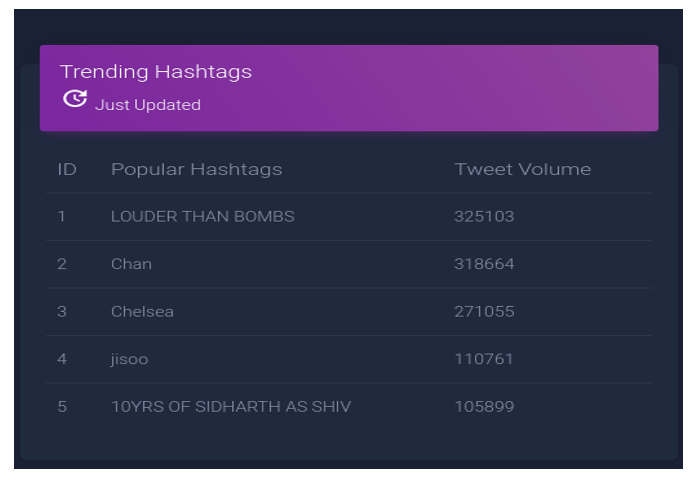Screen dimensions: 696x481
Task: Open the Chan hashtag row
Action: point(131,264)
